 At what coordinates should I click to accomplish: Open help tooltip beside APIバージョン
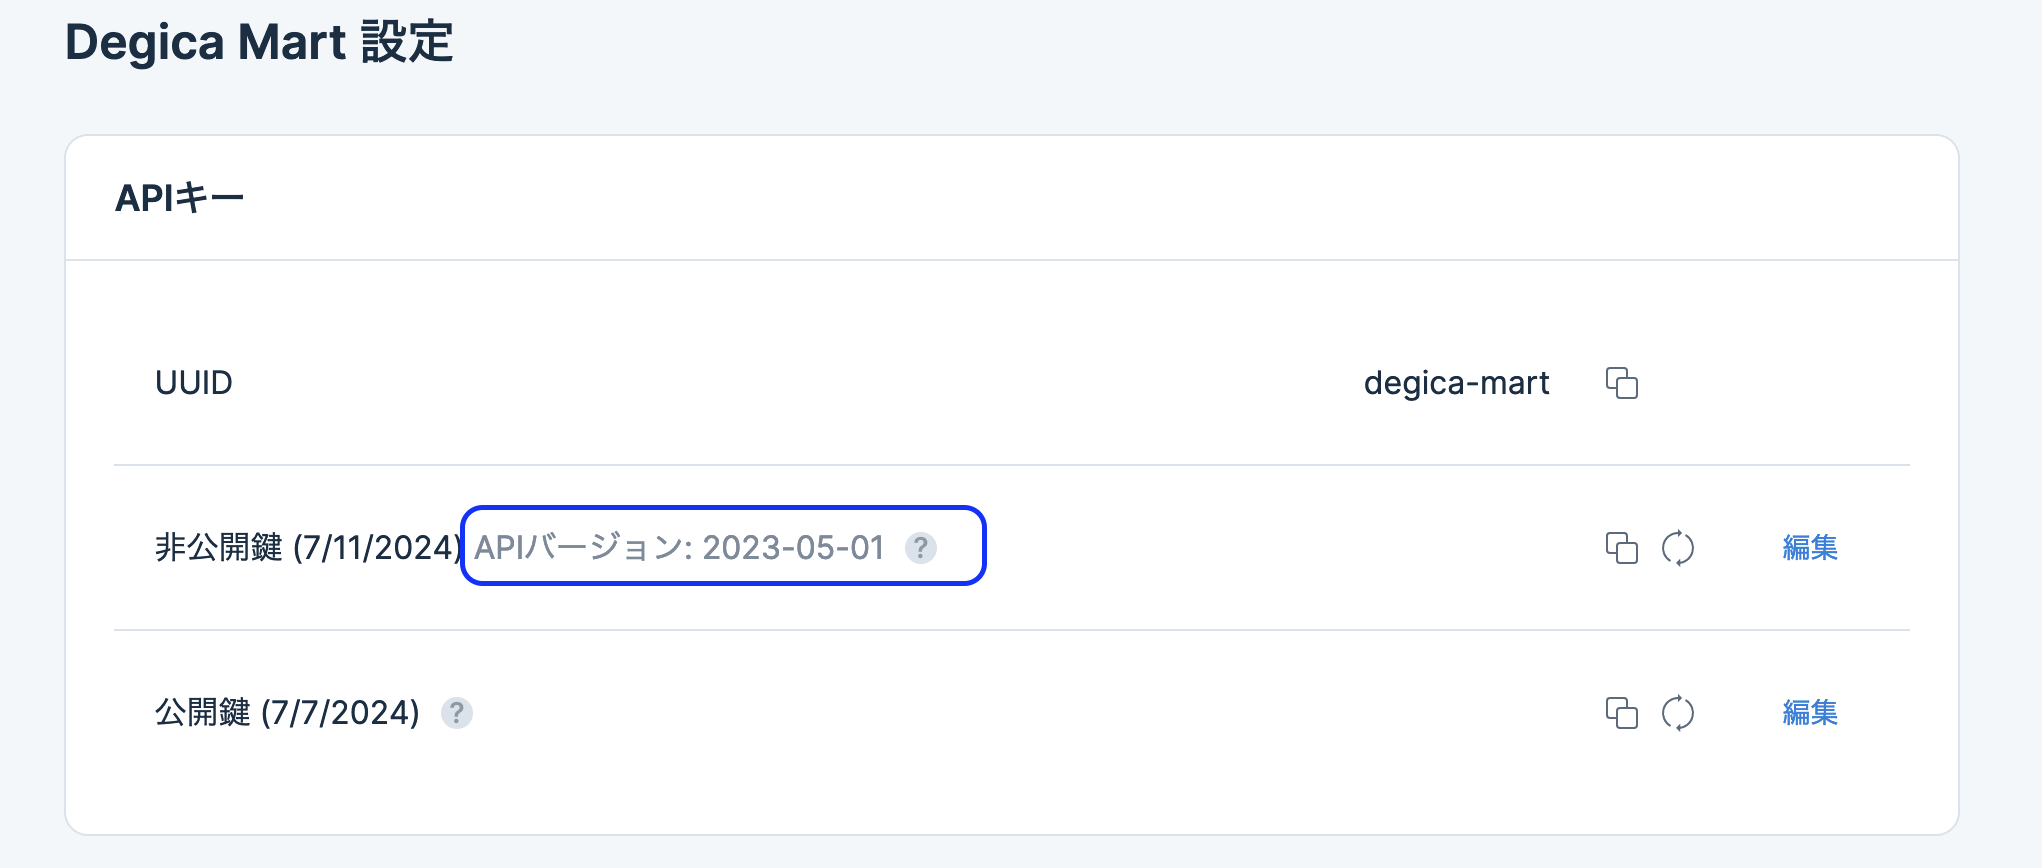point(920,548)
